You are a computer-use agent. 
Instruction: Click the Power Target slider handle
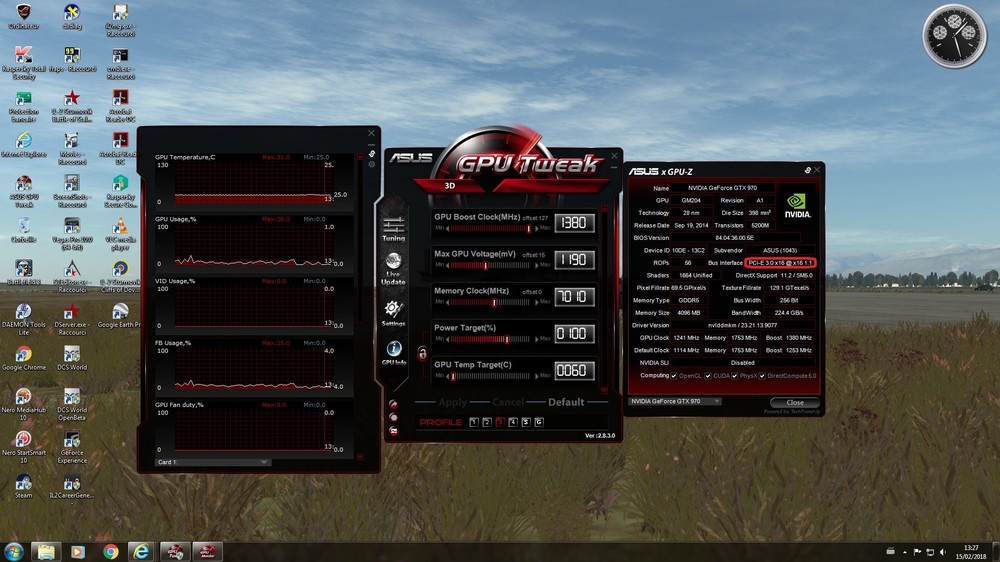(507, 339)
